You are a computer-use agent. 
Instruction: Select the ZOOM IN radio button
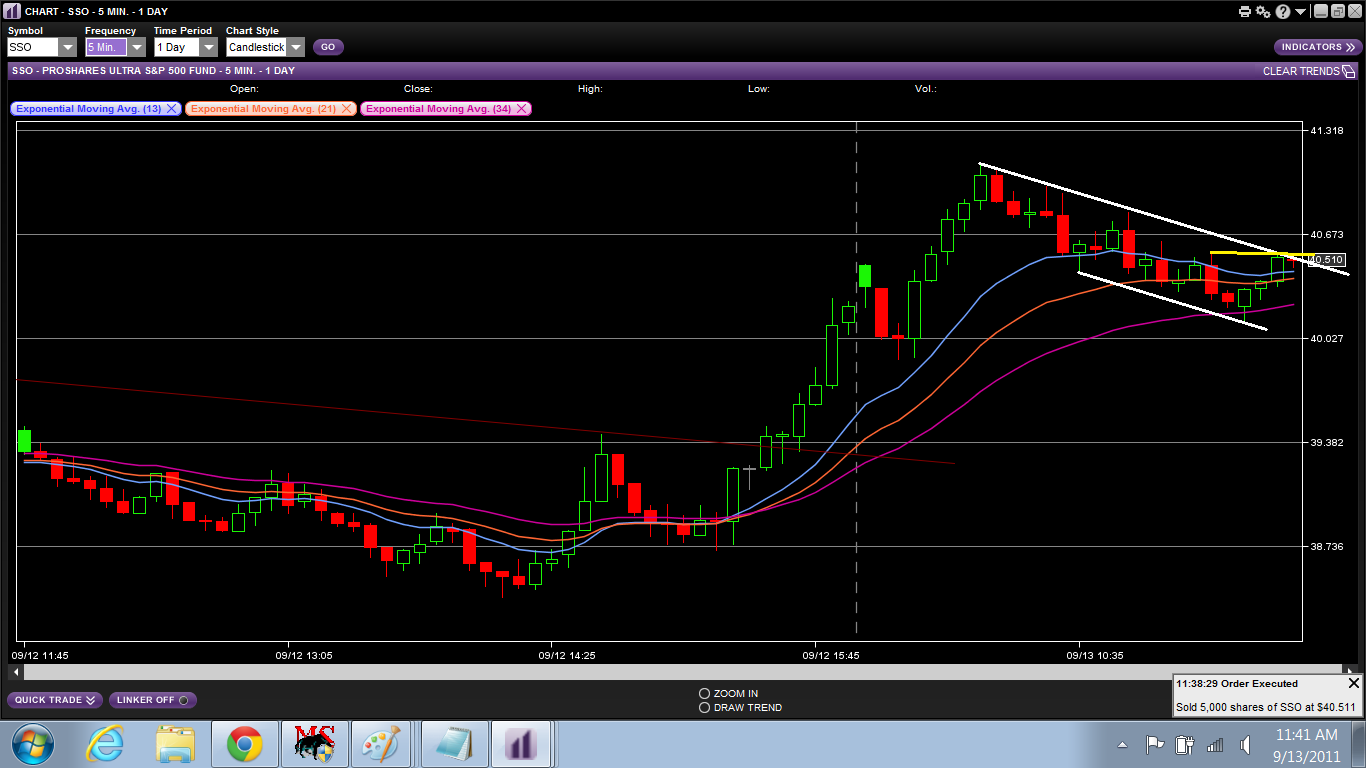(705, 693)
